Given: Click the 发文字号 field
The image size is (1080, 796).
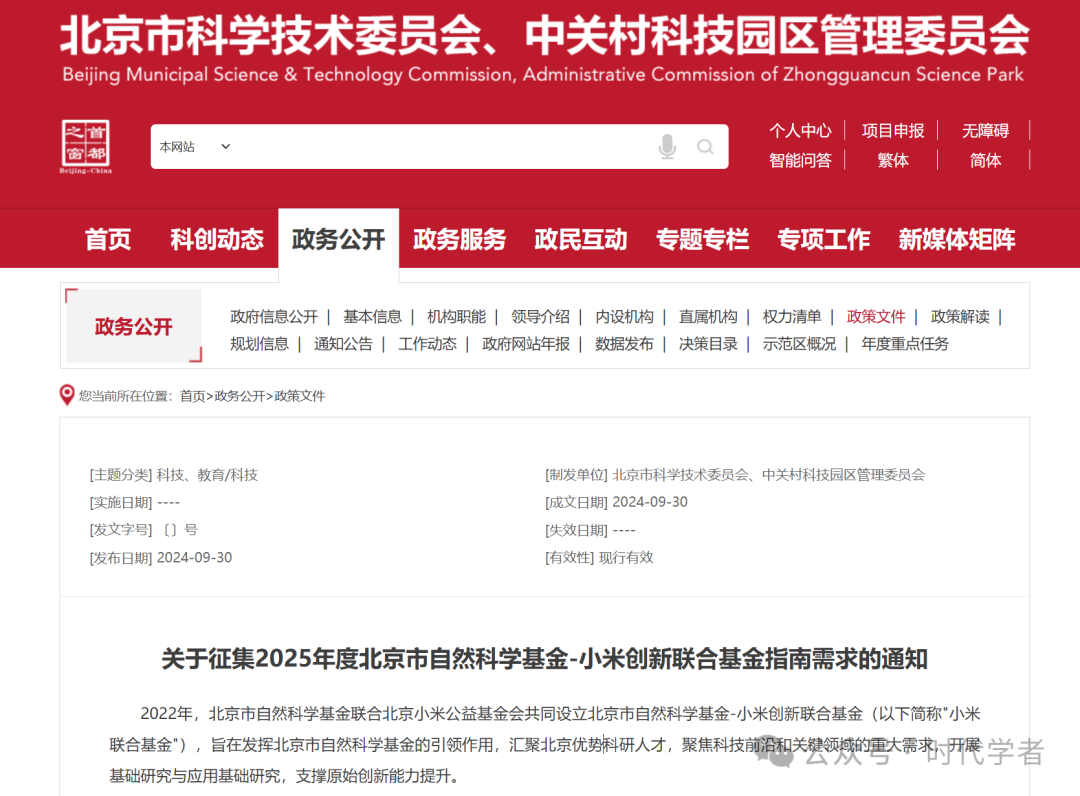Looking at the screenshot, I should pyautogui.click(x=143, y=530).
